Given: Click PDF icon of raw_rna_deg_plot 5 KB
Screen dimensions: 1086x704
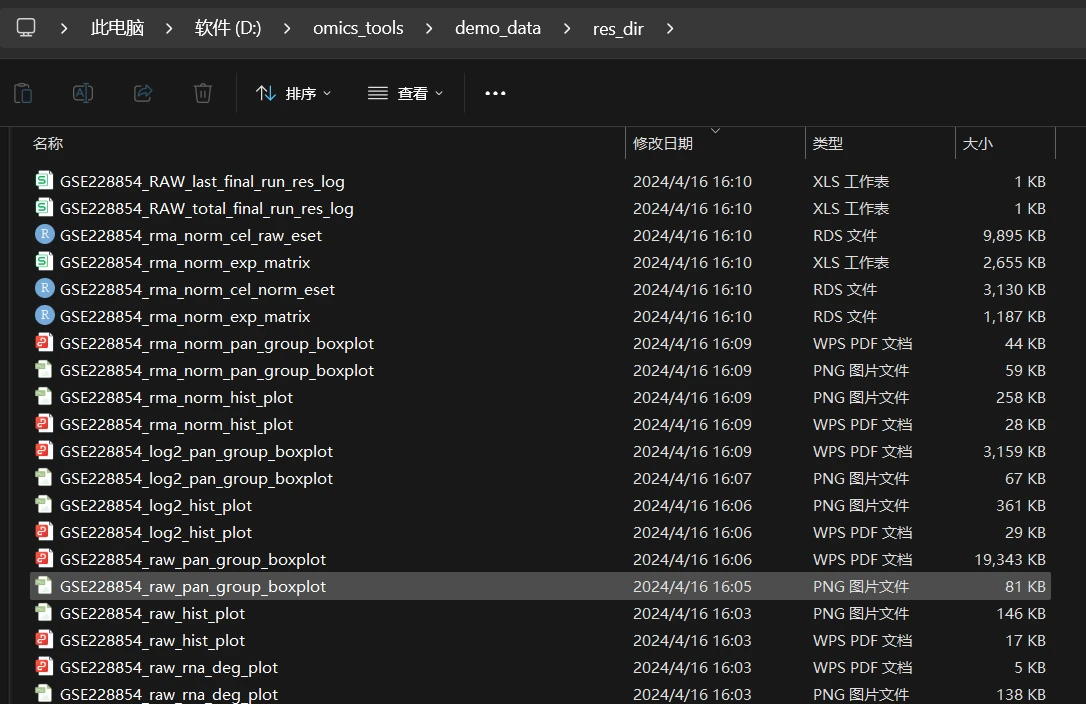Looking at the screenshot, I should tap(44, 667).
